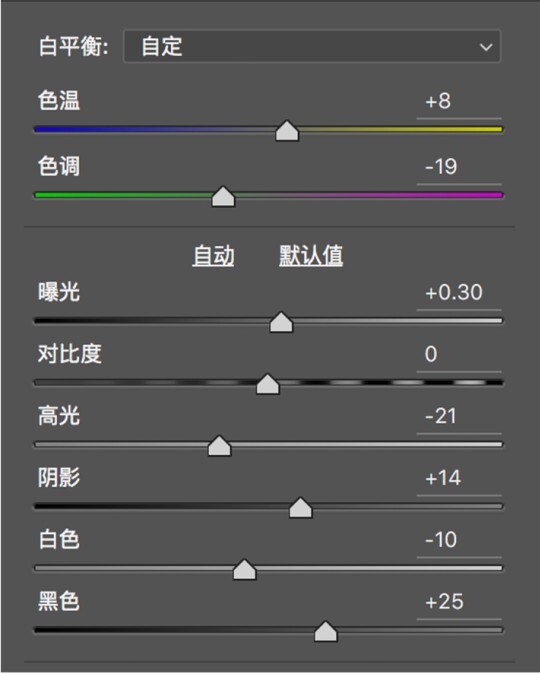The image size is (540, 673).
Task: Click the 对比度 contrast slider handle
Action: click(x=268, y=384)
